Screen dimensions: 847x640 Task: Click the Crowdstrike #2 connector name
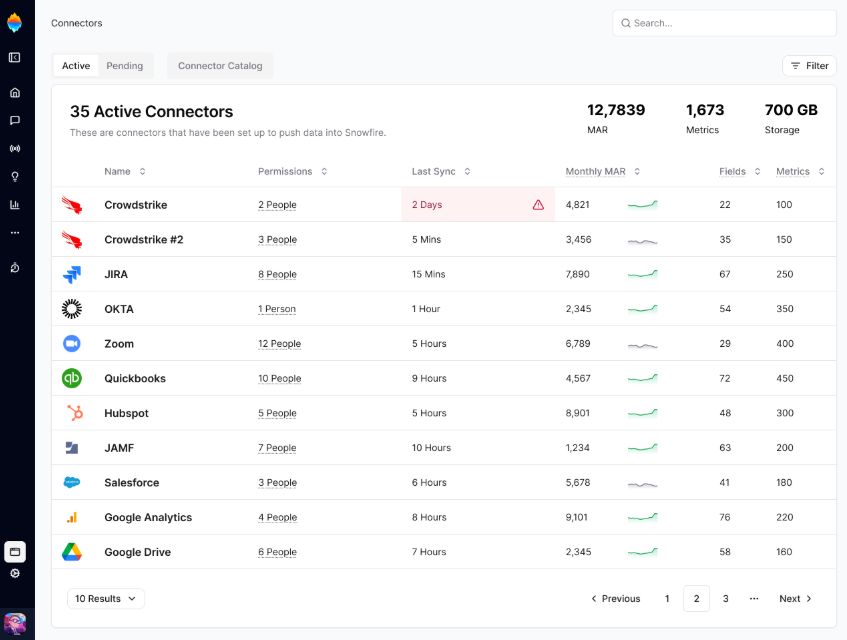click(144, 240)
